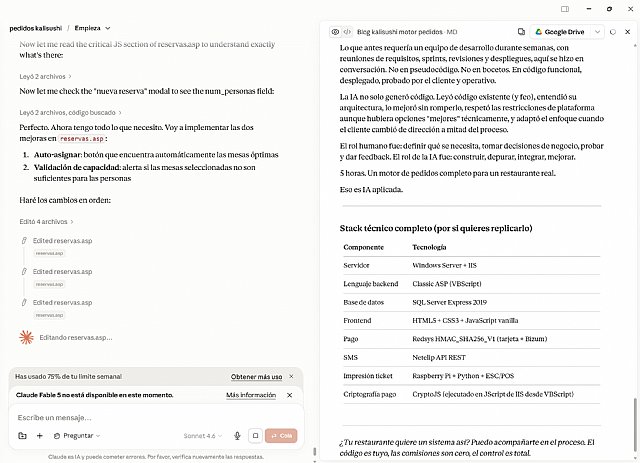Click the plus icon to add attachment
The image size is (640, 463).
click(40, 436)
